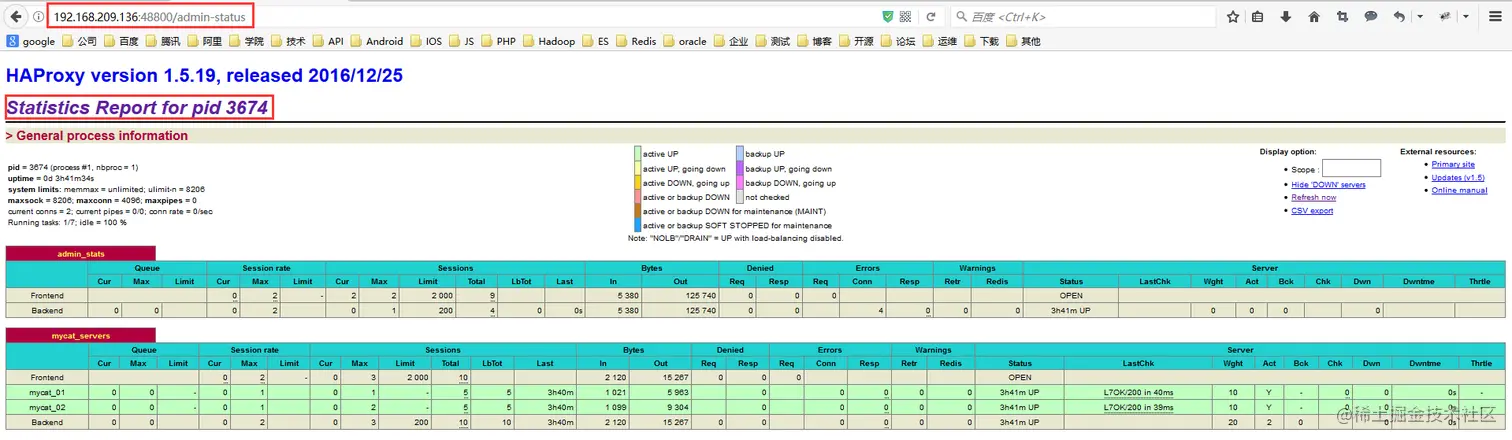Reload the page with the refresh icon
This screenshot has height=440, width=1512.
point(930,17)
